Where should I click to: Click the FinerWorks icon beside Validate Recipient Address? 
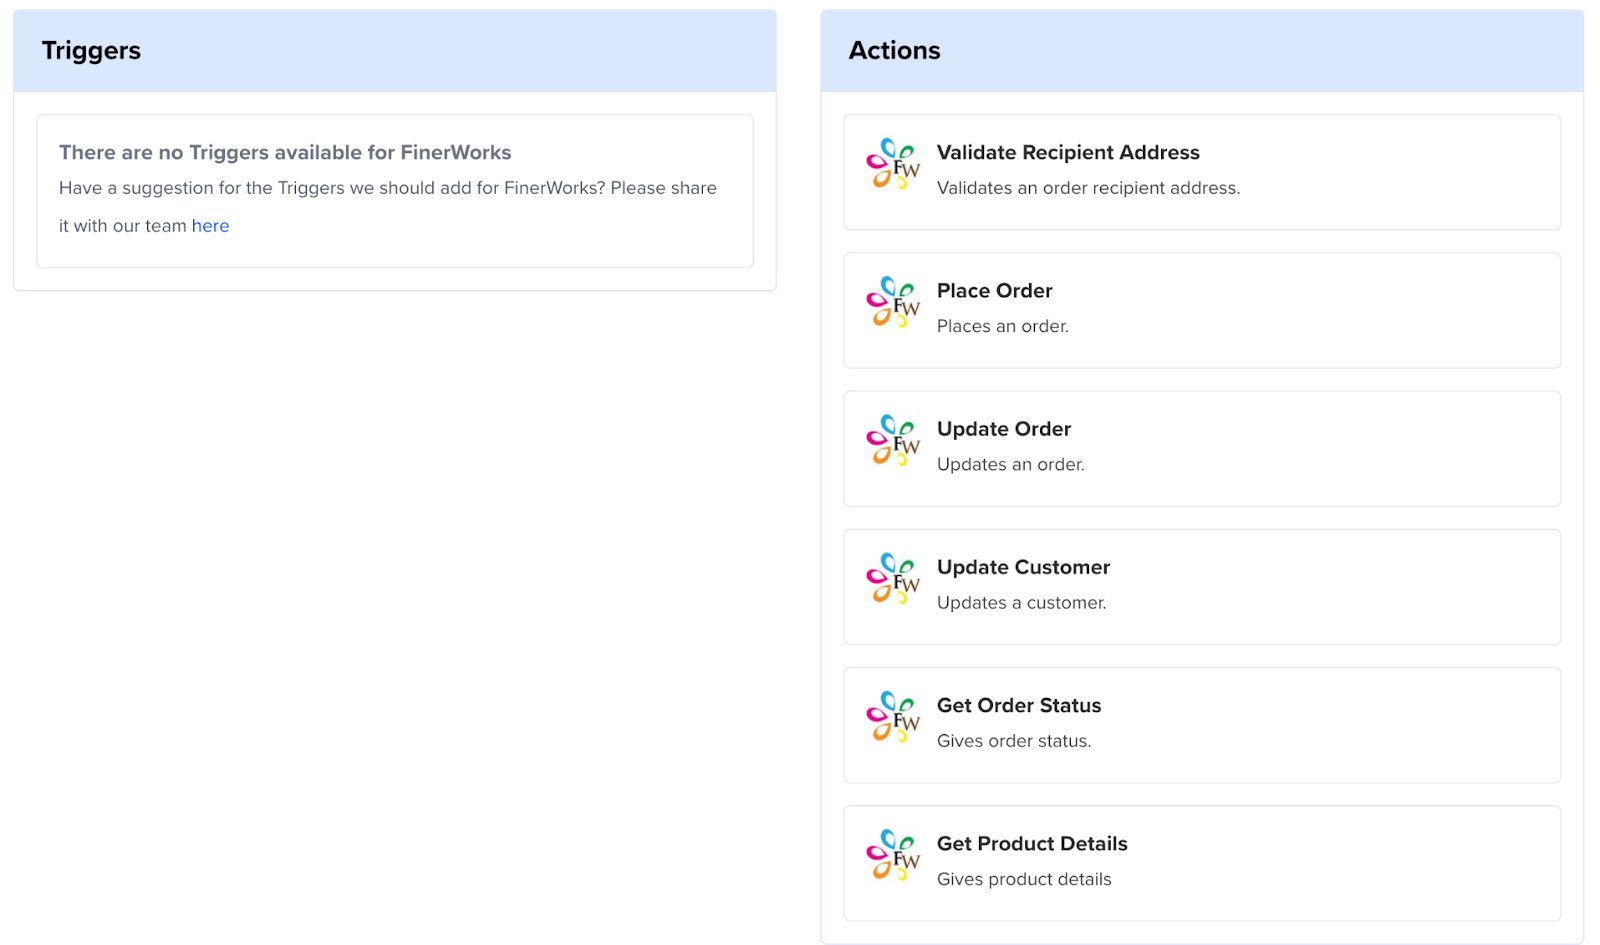[x=892, y=164]
